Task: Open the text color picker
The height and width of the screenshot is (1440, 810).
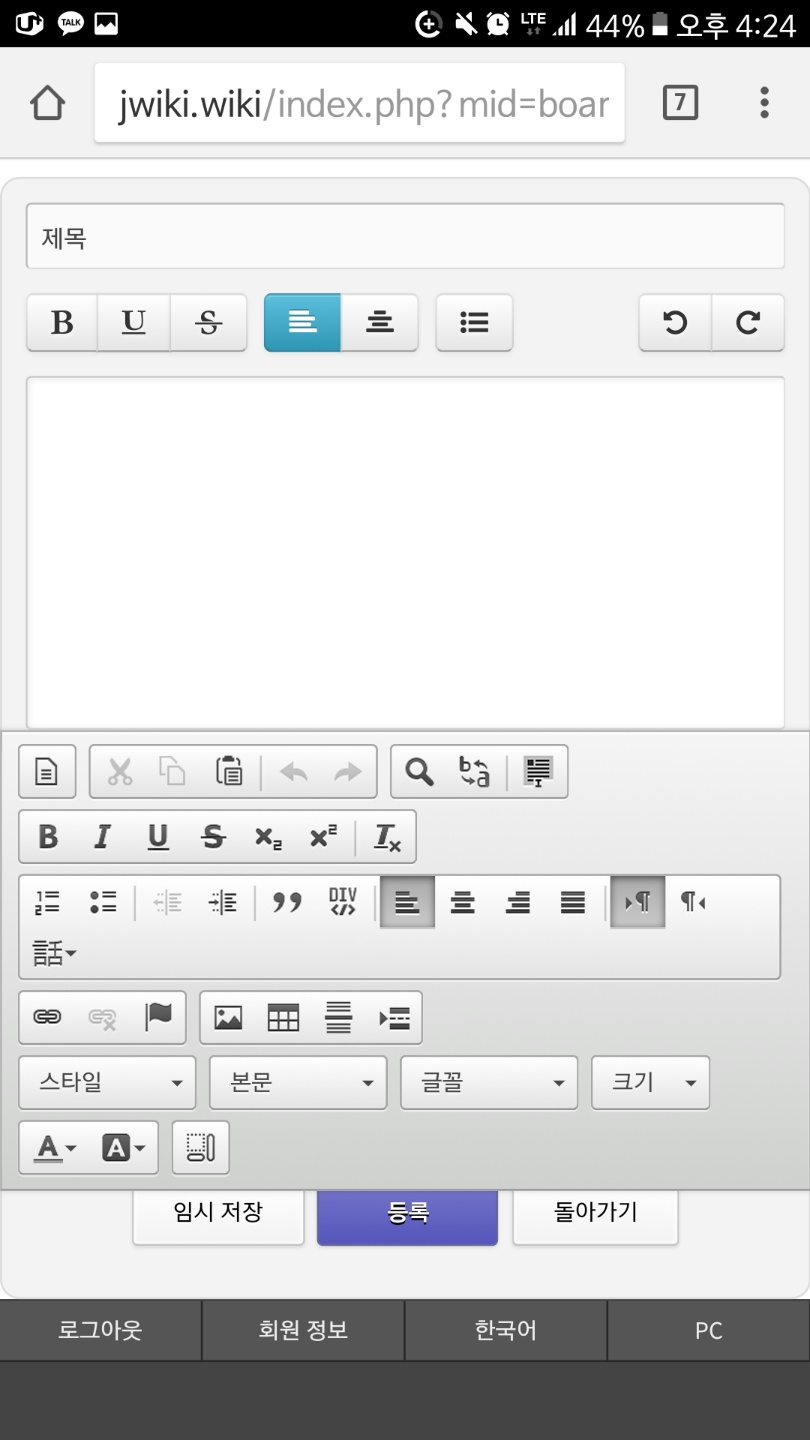Action: coord(55,1148)
